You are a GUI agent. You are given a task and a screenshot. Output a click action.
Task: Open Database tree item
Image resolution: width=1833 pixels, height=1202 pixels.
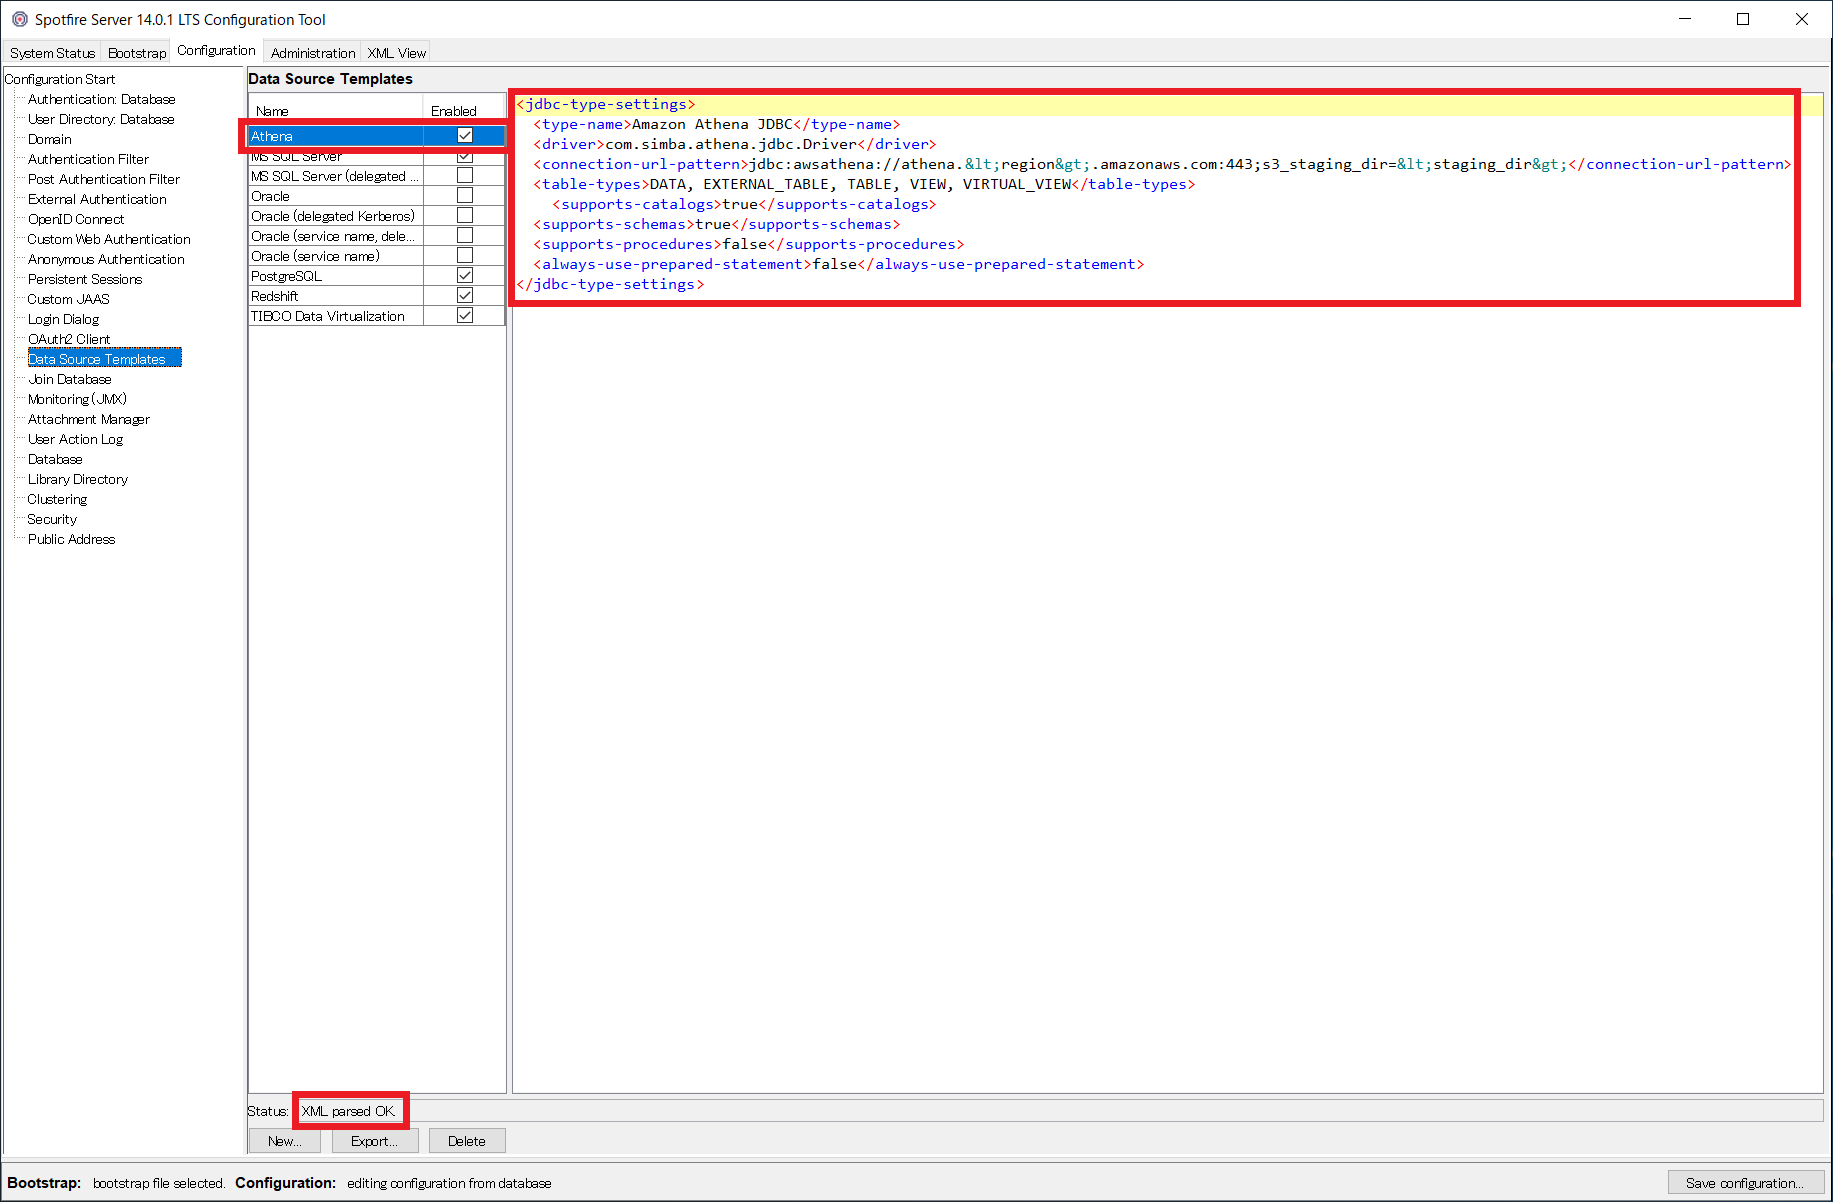(55, 459)
